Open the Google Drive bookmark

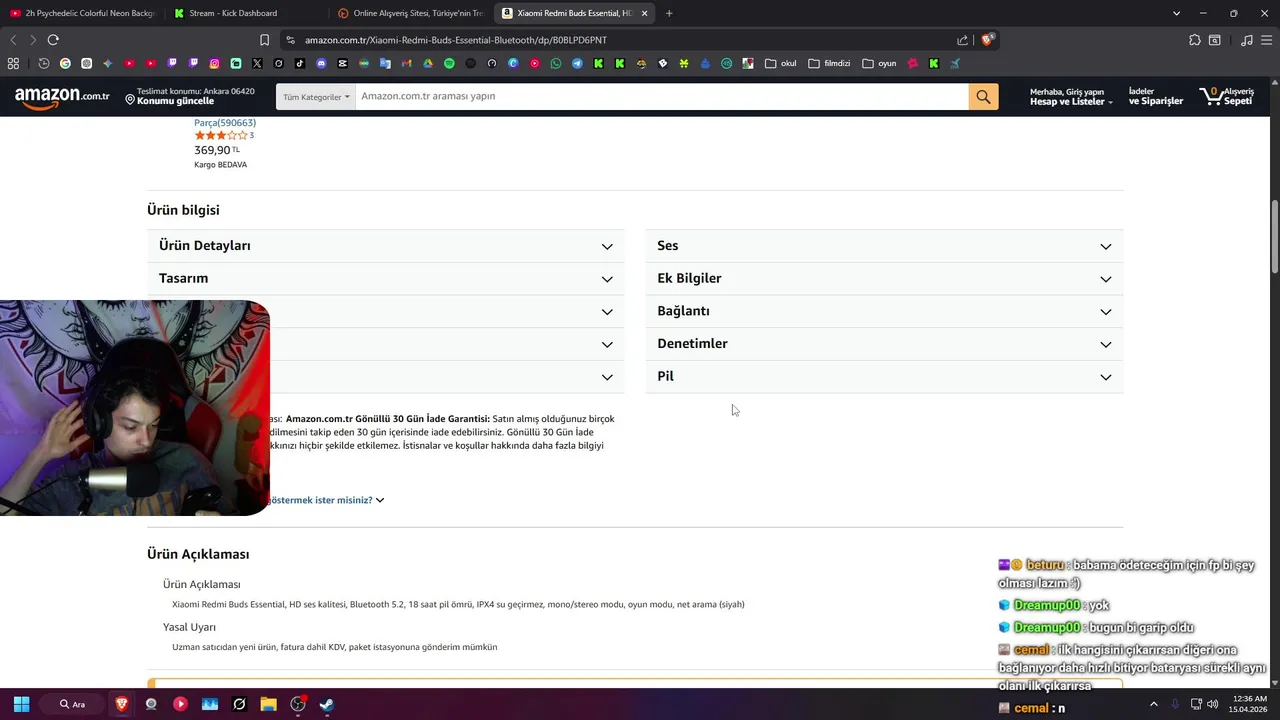[x=428, y=63]
